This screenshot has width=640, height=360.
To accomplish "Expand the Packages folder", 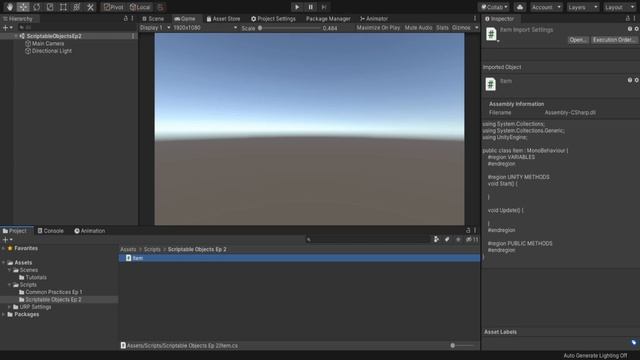I will 4,314.
